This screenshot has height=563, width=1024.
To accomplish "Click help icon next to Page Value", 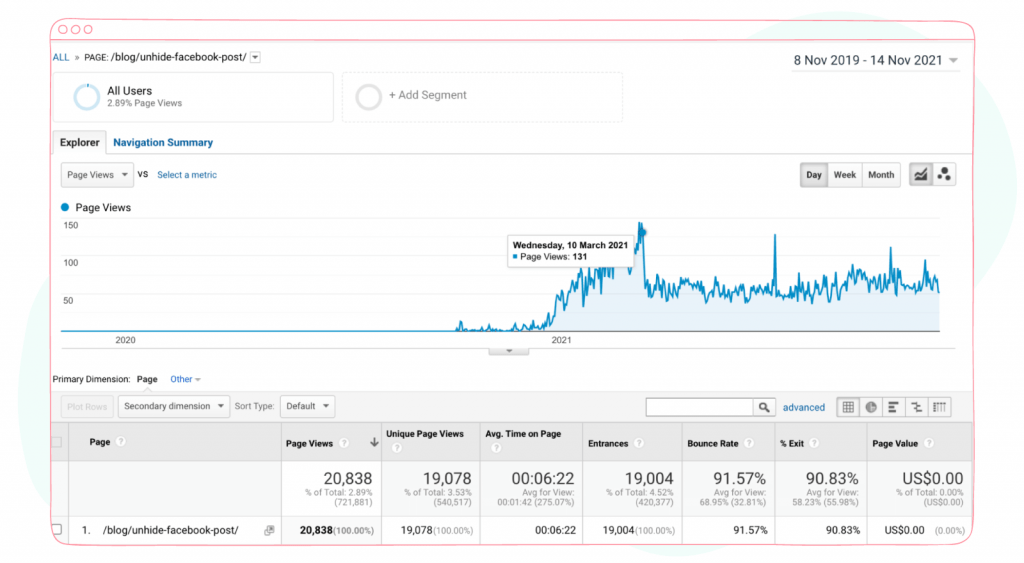I will pos(929,443).
